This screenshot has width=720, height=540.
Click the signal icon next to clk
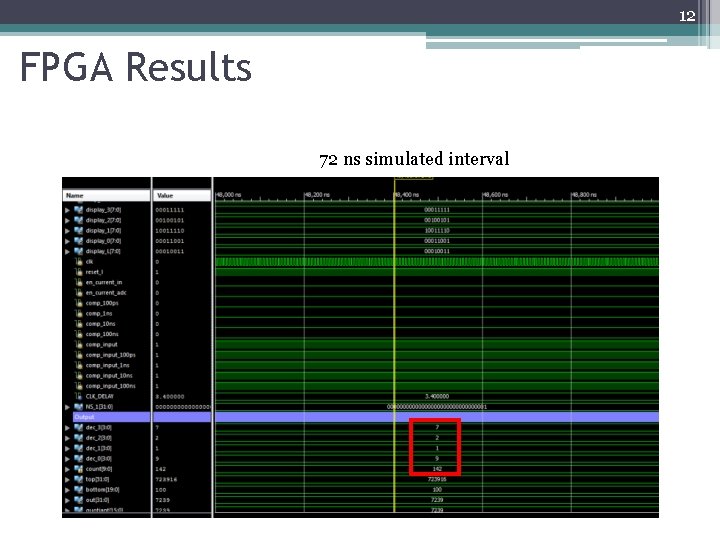point(79,262)
